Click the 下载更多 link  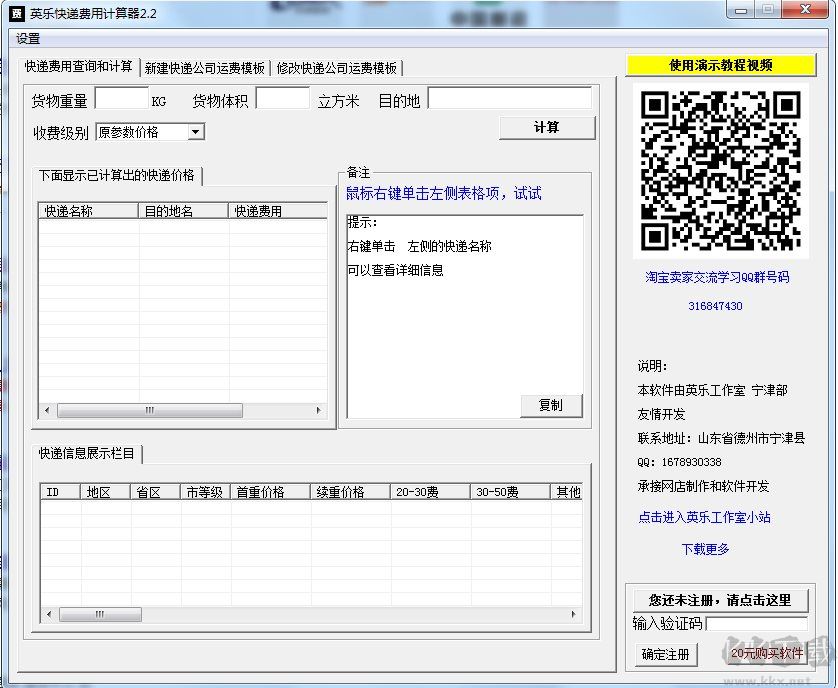[705, 549]
